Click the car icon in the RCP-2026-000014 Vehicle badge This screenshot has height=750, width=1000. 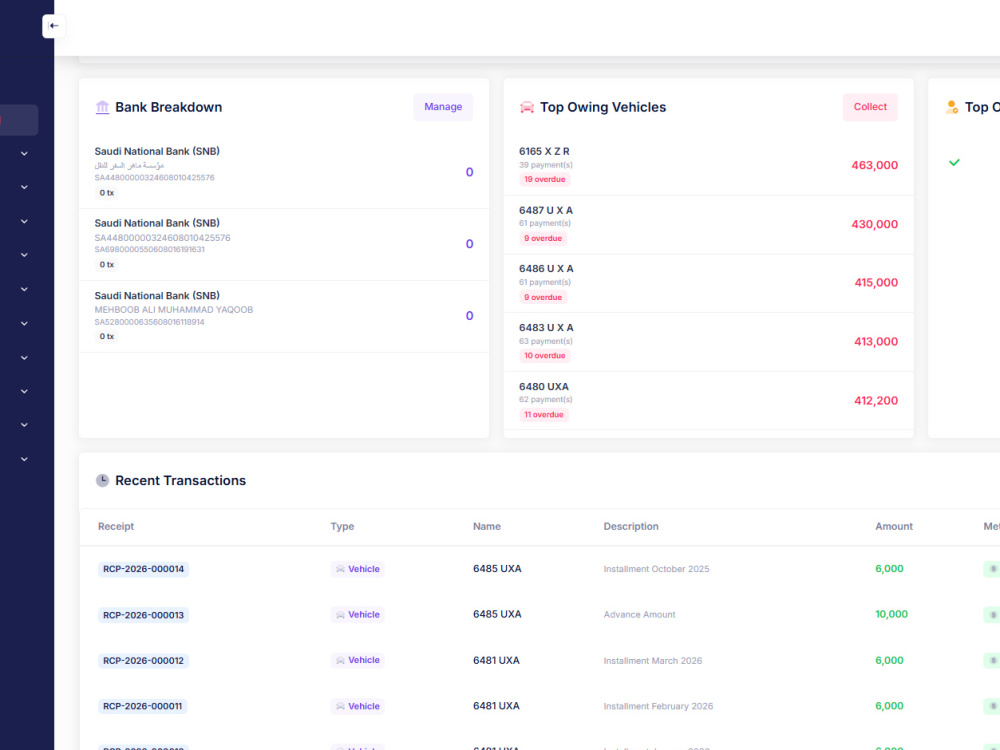tap(341, 569)
